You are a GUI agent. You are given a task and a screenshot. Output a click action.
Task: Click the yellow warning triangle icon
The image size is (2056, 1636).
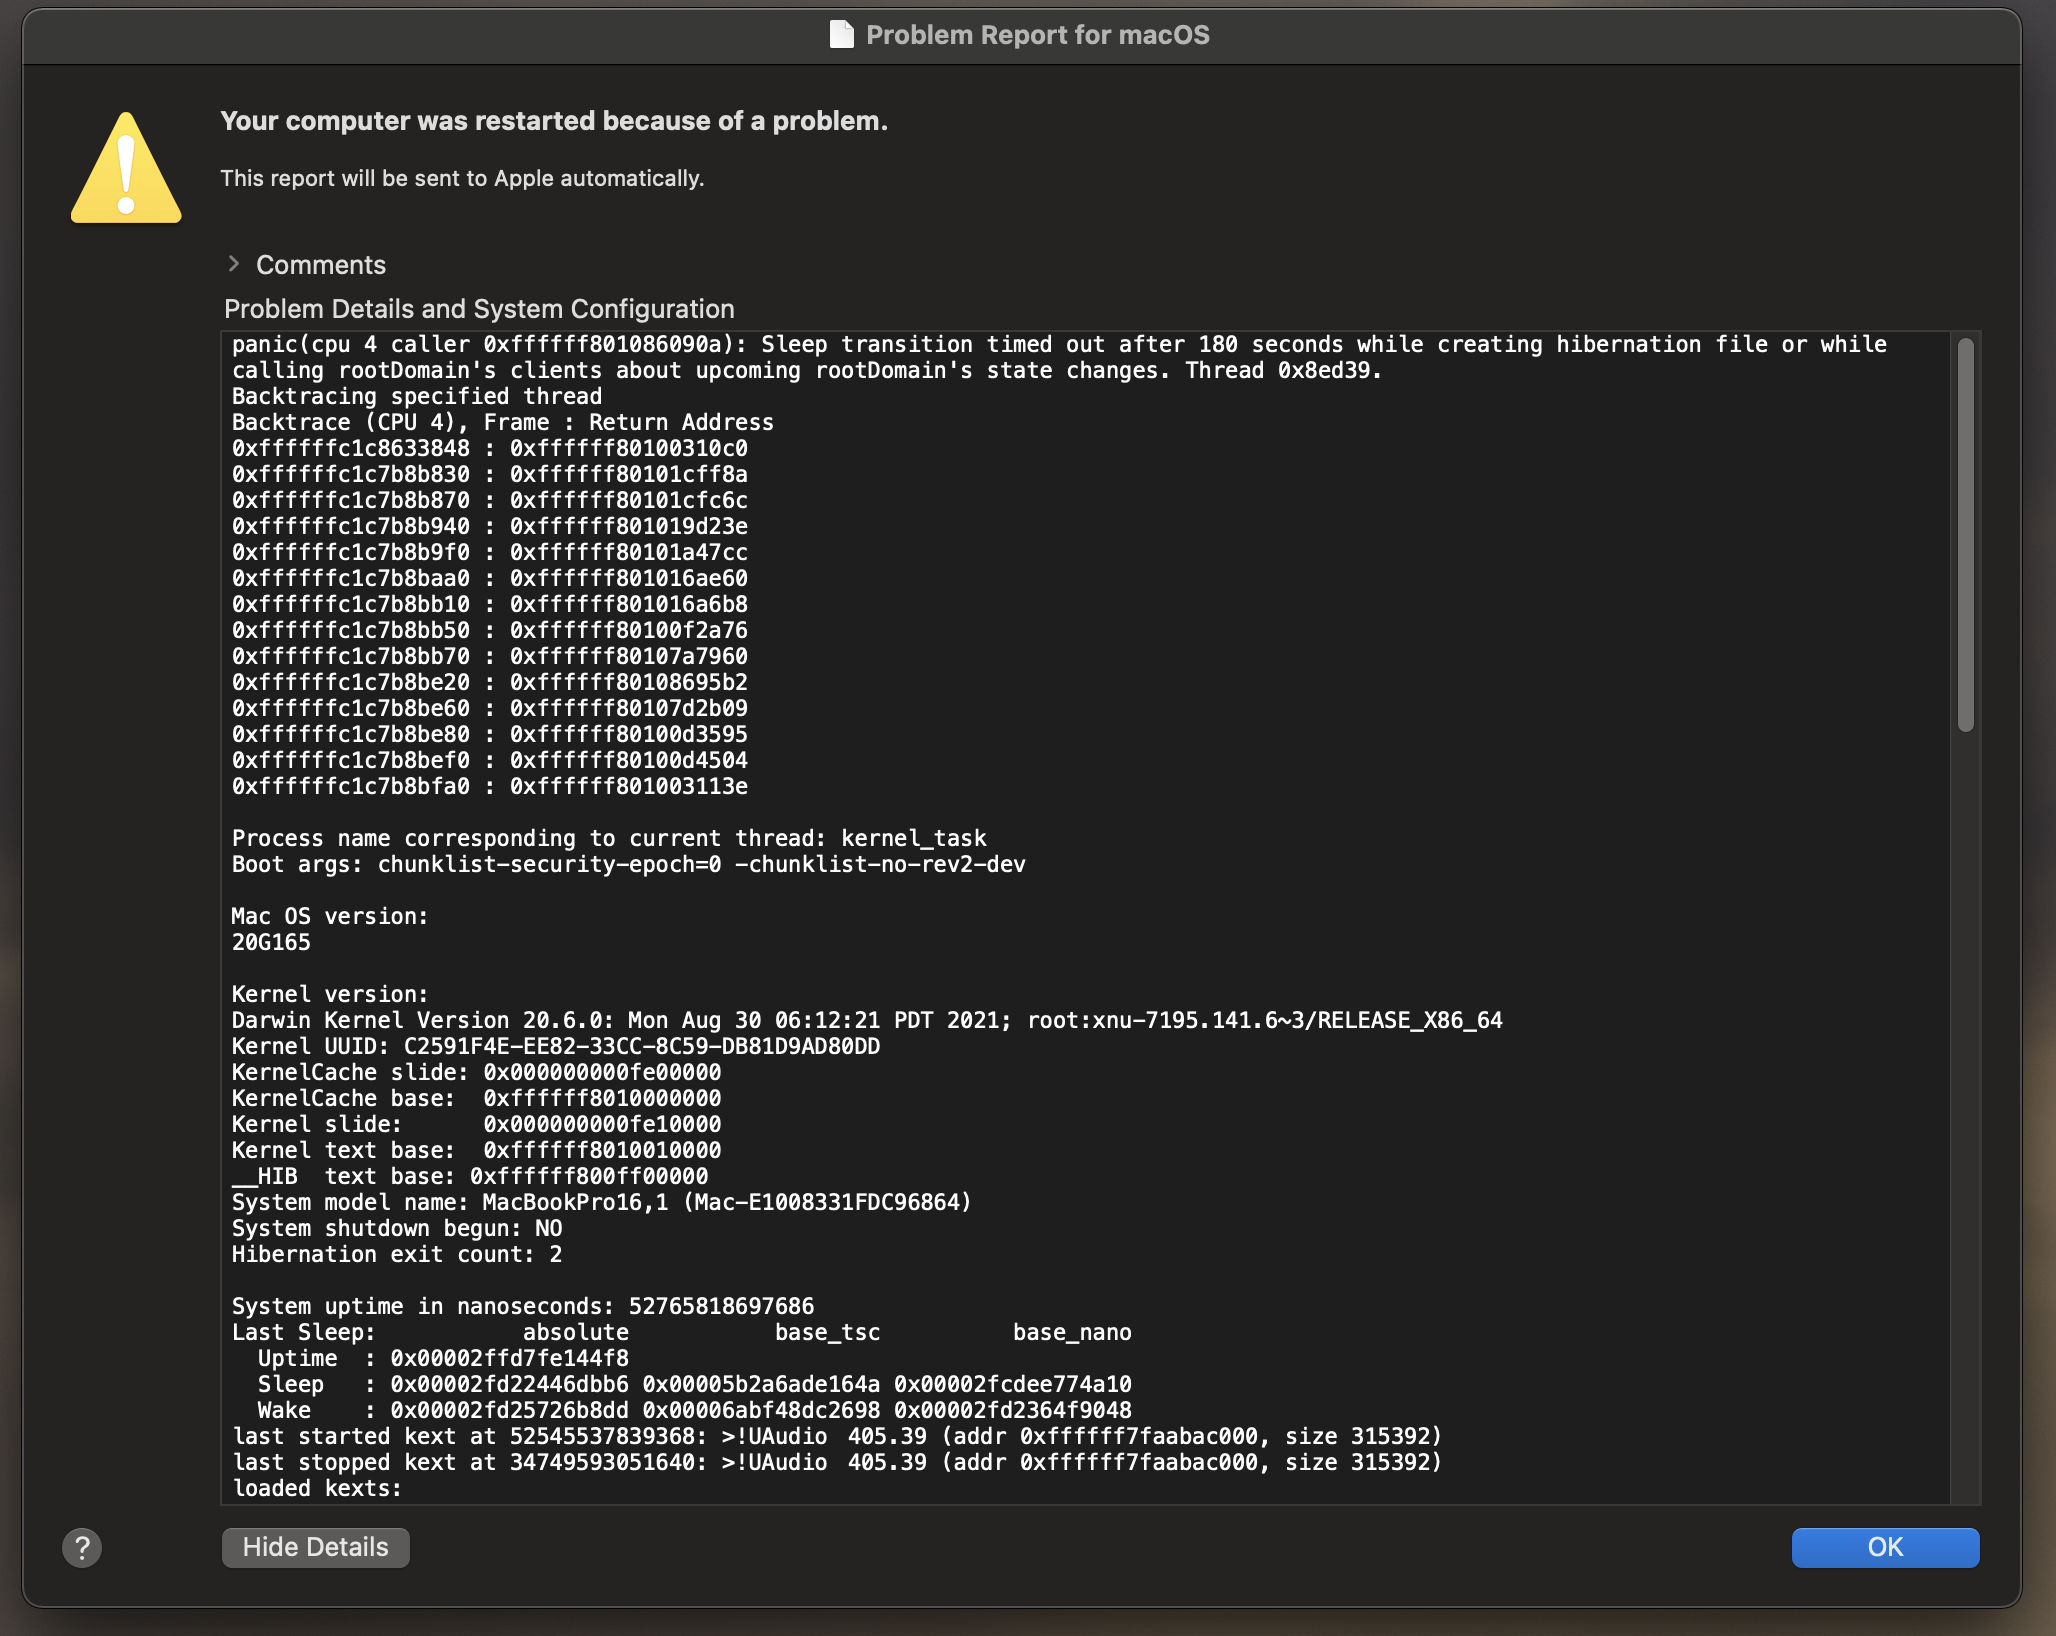pos(126,167)
